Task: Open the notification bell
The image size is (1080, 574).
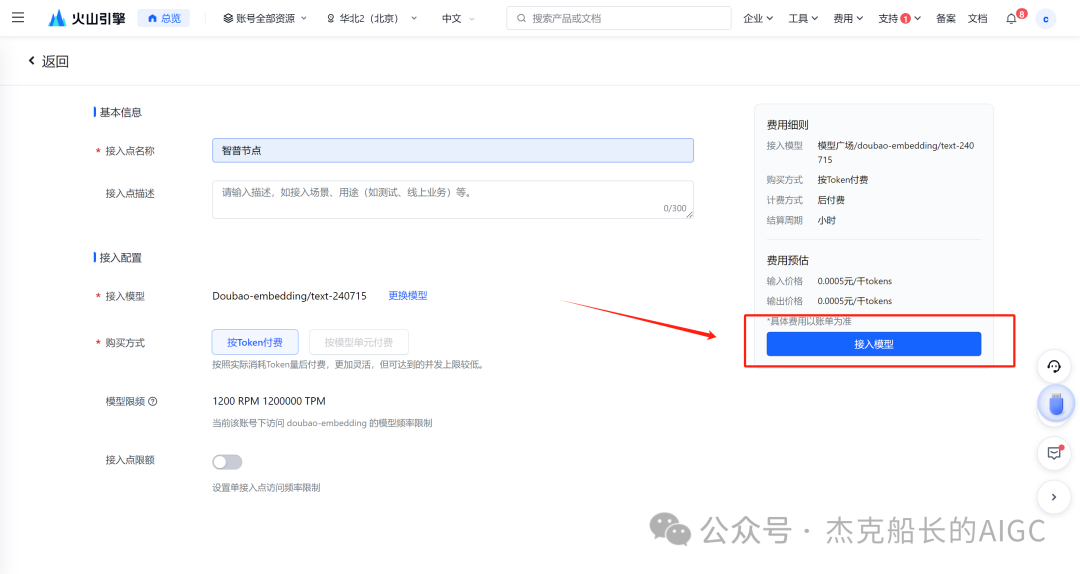Action: click(1011, 19)
